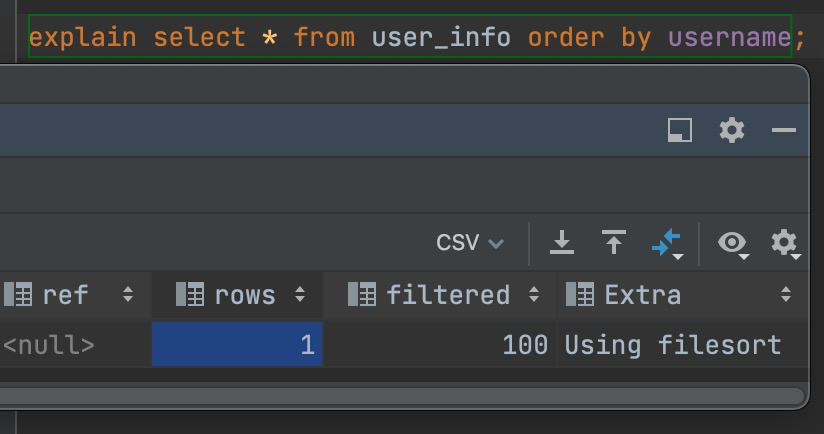Click the "Using filesort" cell
Image resolution: width=824 pixels, height=434 pixels.
click(x=672, y=345)
